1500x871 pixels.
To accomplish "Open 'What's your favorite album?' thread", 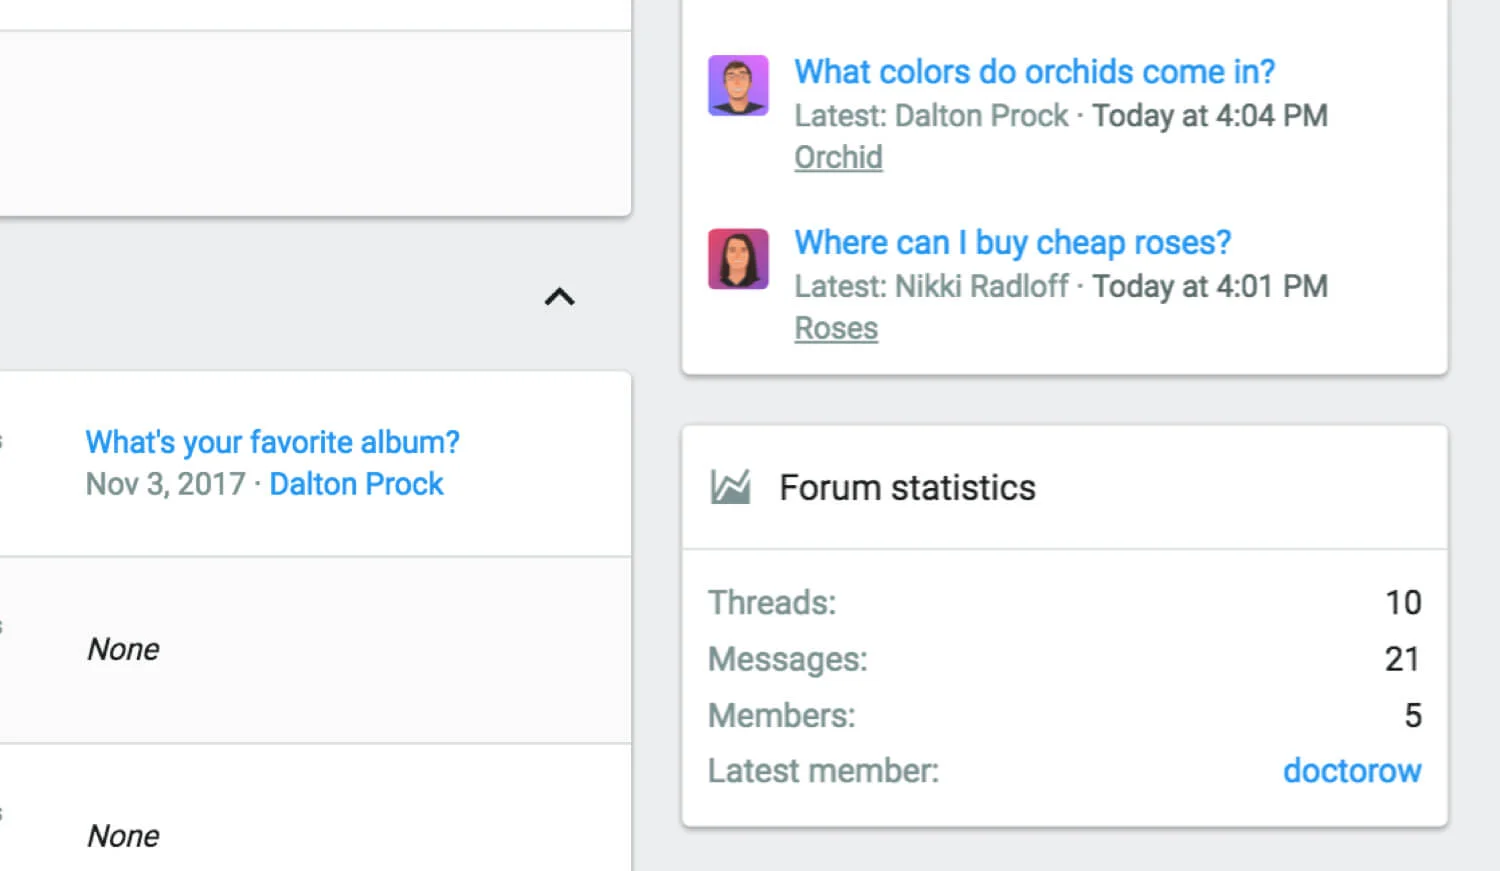I will (272, 442).
